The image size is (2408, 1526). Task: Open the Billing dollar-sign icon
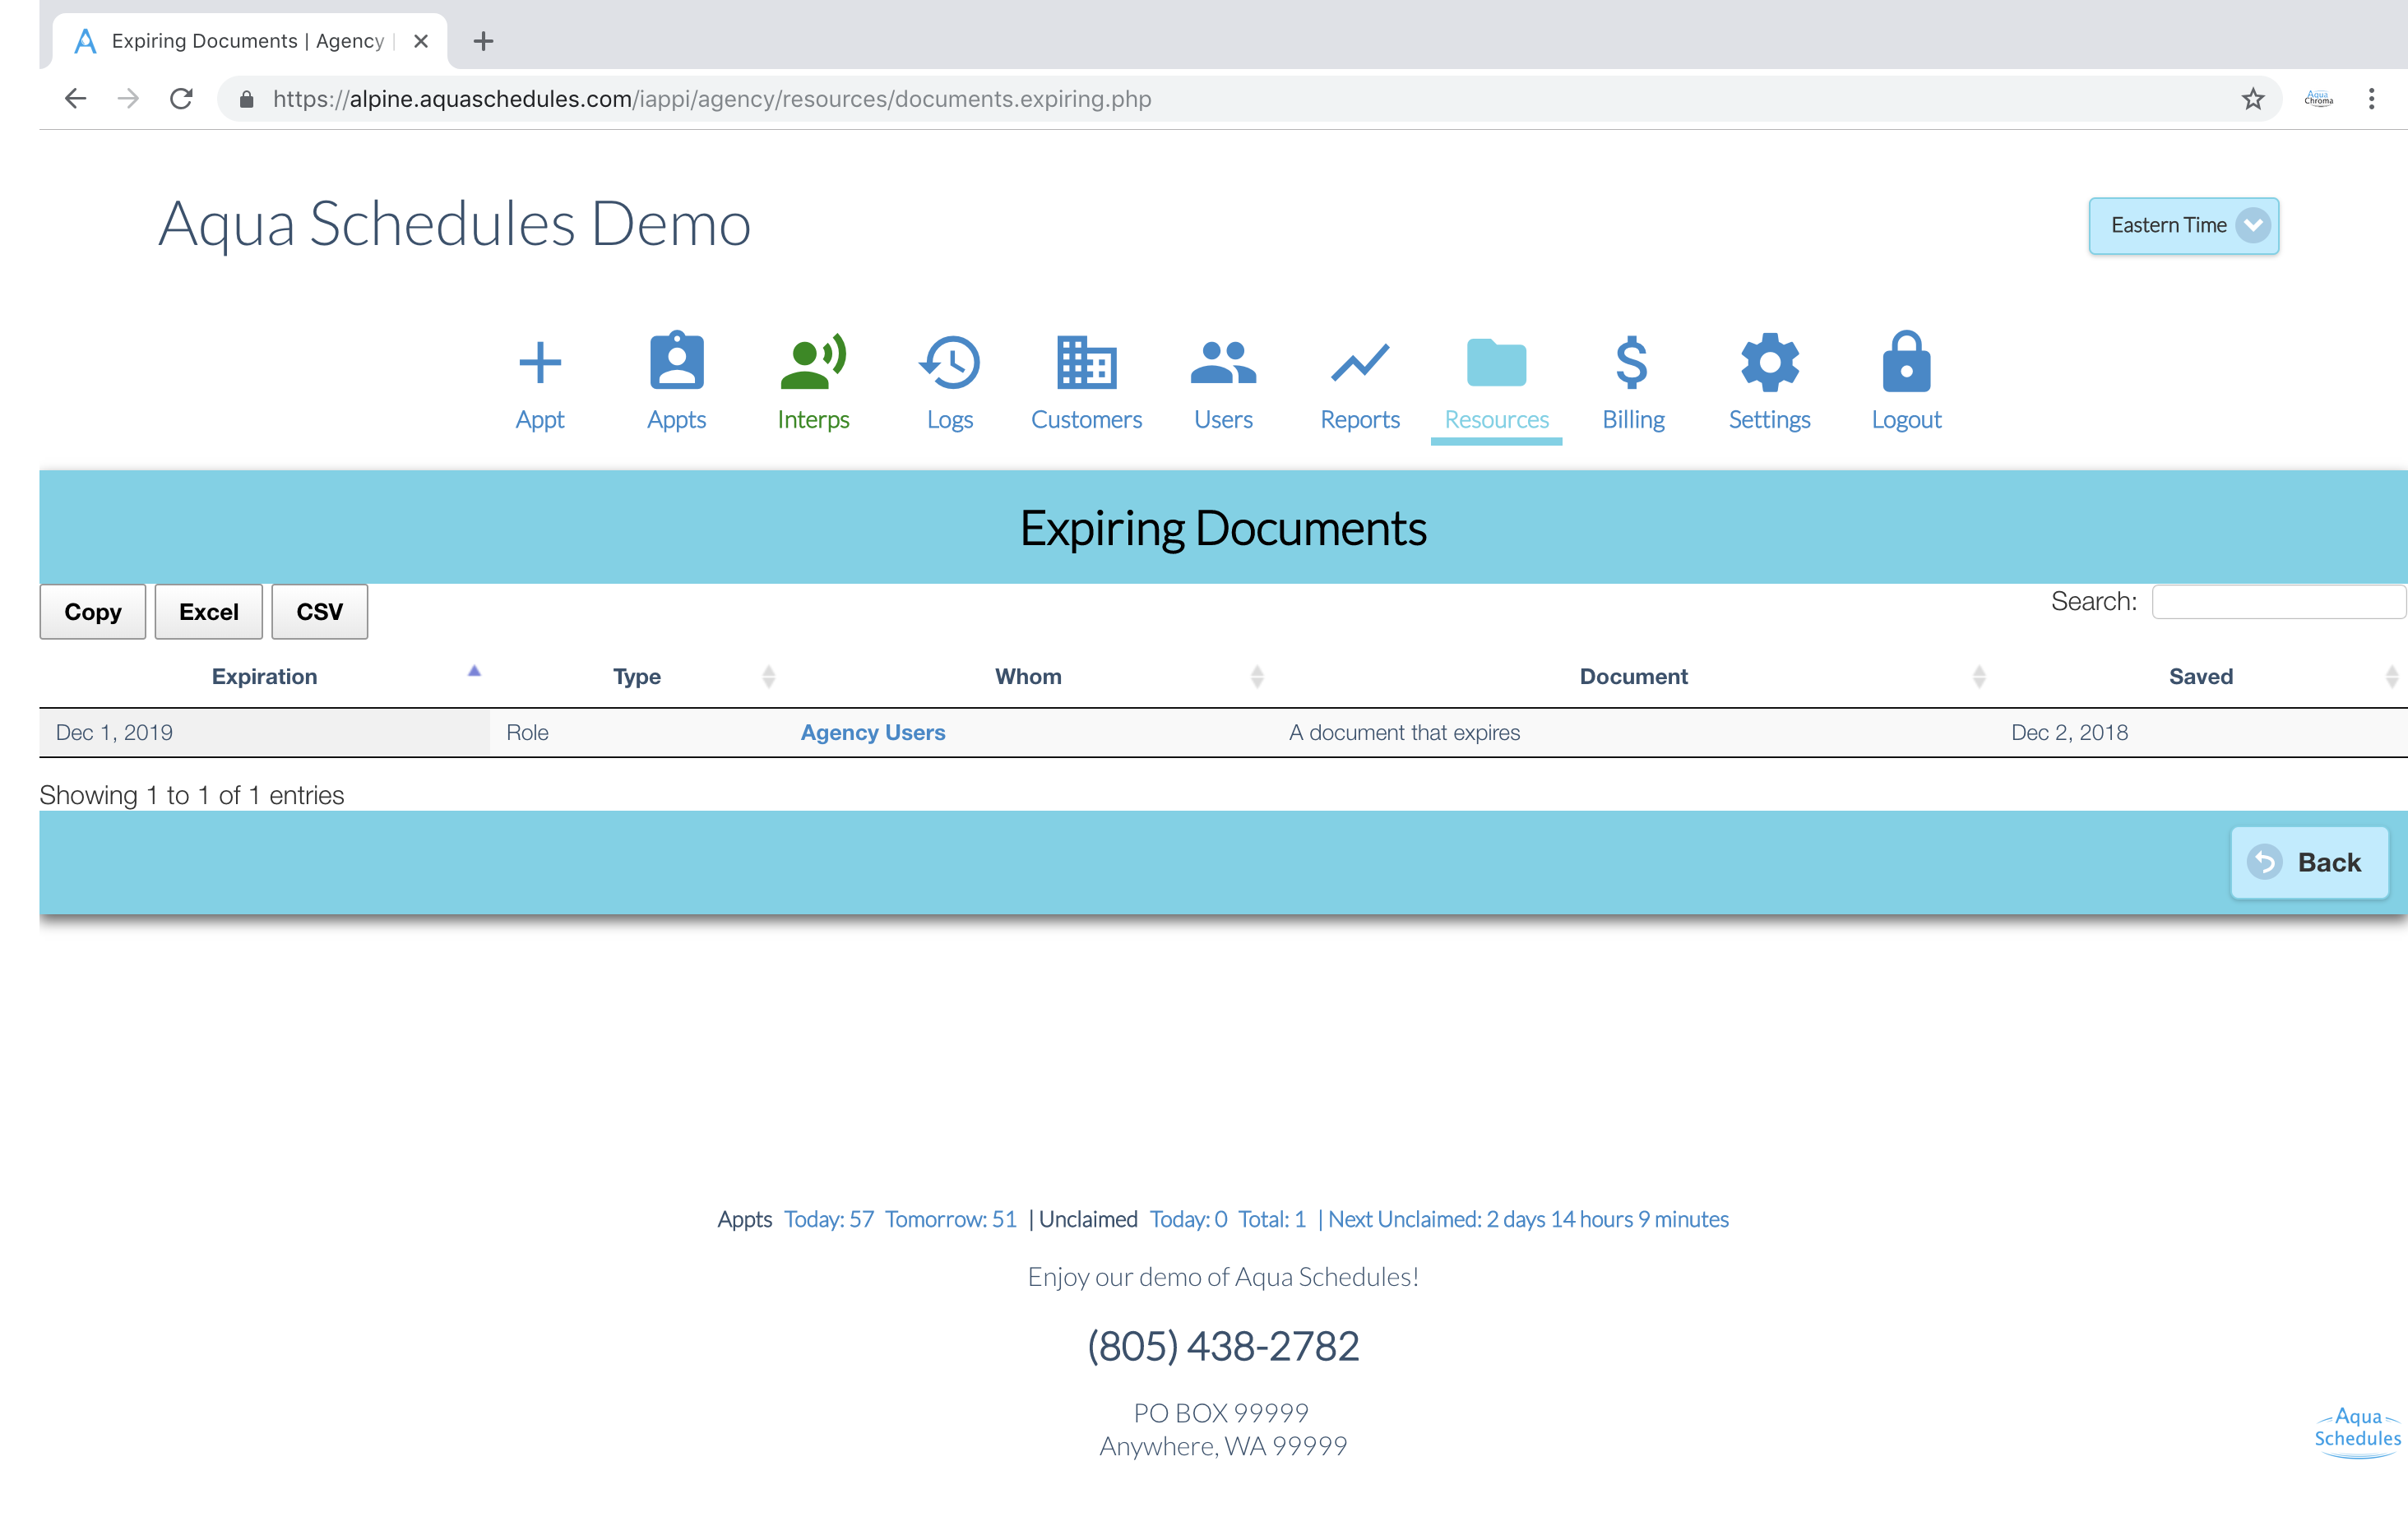click(1632, 362)
